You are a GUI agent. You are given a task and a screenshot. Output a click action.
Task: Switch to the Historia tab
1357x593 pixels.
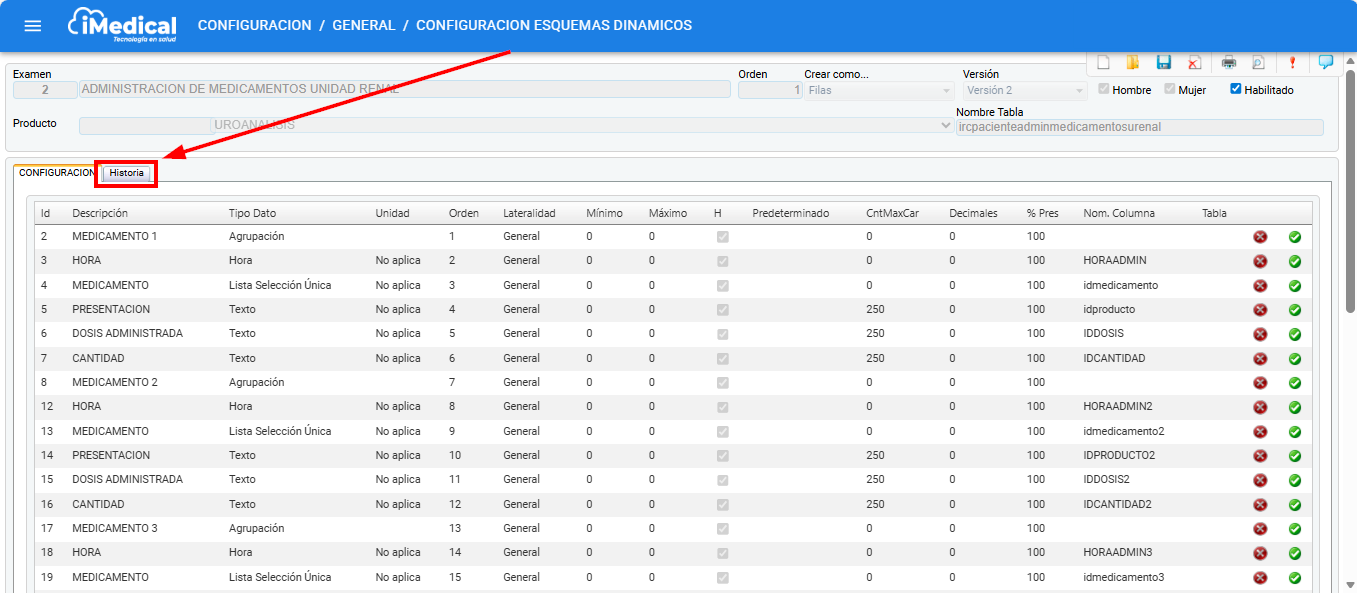127,174
